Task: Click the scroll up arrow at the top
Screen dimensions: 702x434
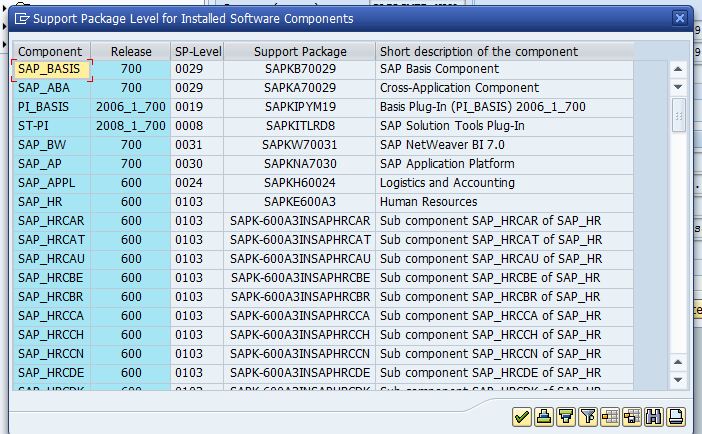Action: point(678,69)
